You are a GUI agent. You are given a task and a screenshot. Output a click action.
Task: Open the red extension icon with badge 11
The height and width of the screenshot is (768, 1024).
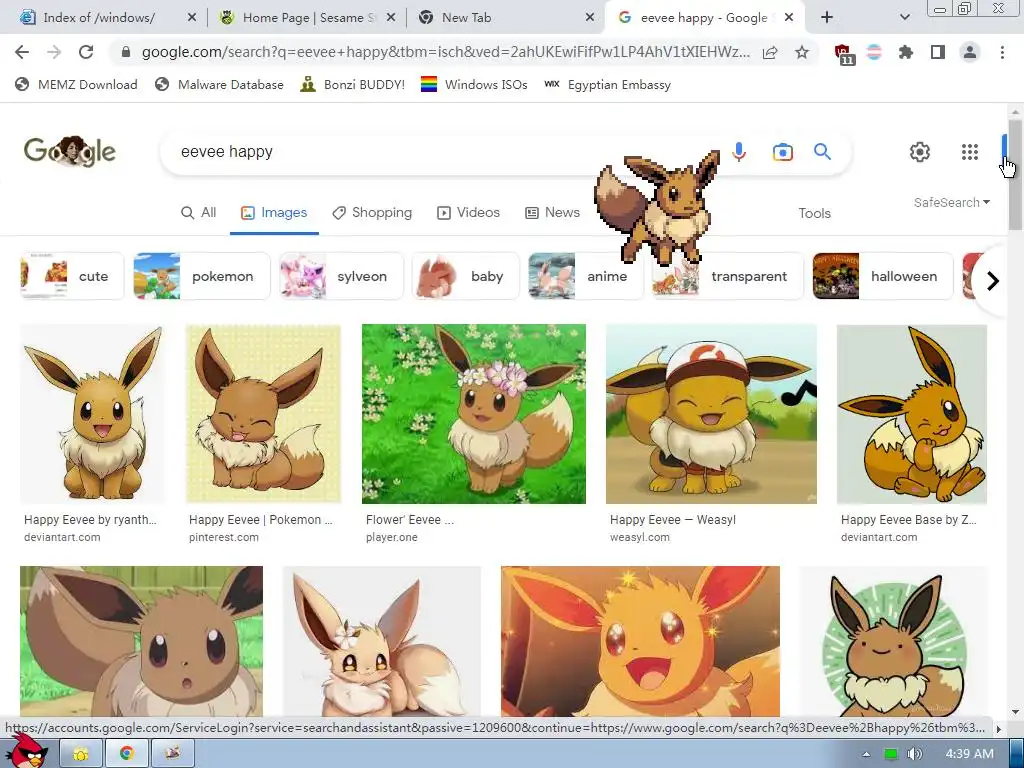click(844, 54)
